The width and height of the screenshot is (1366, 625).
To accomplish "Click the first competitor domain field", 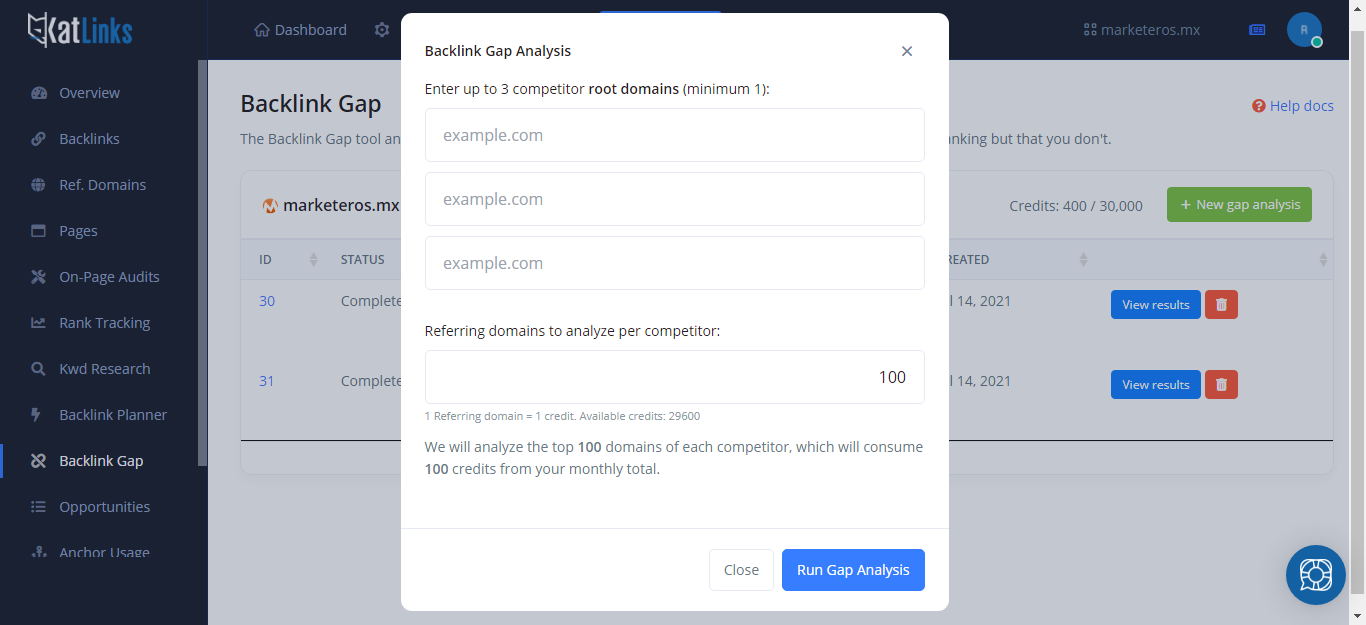I will point(675,135).
